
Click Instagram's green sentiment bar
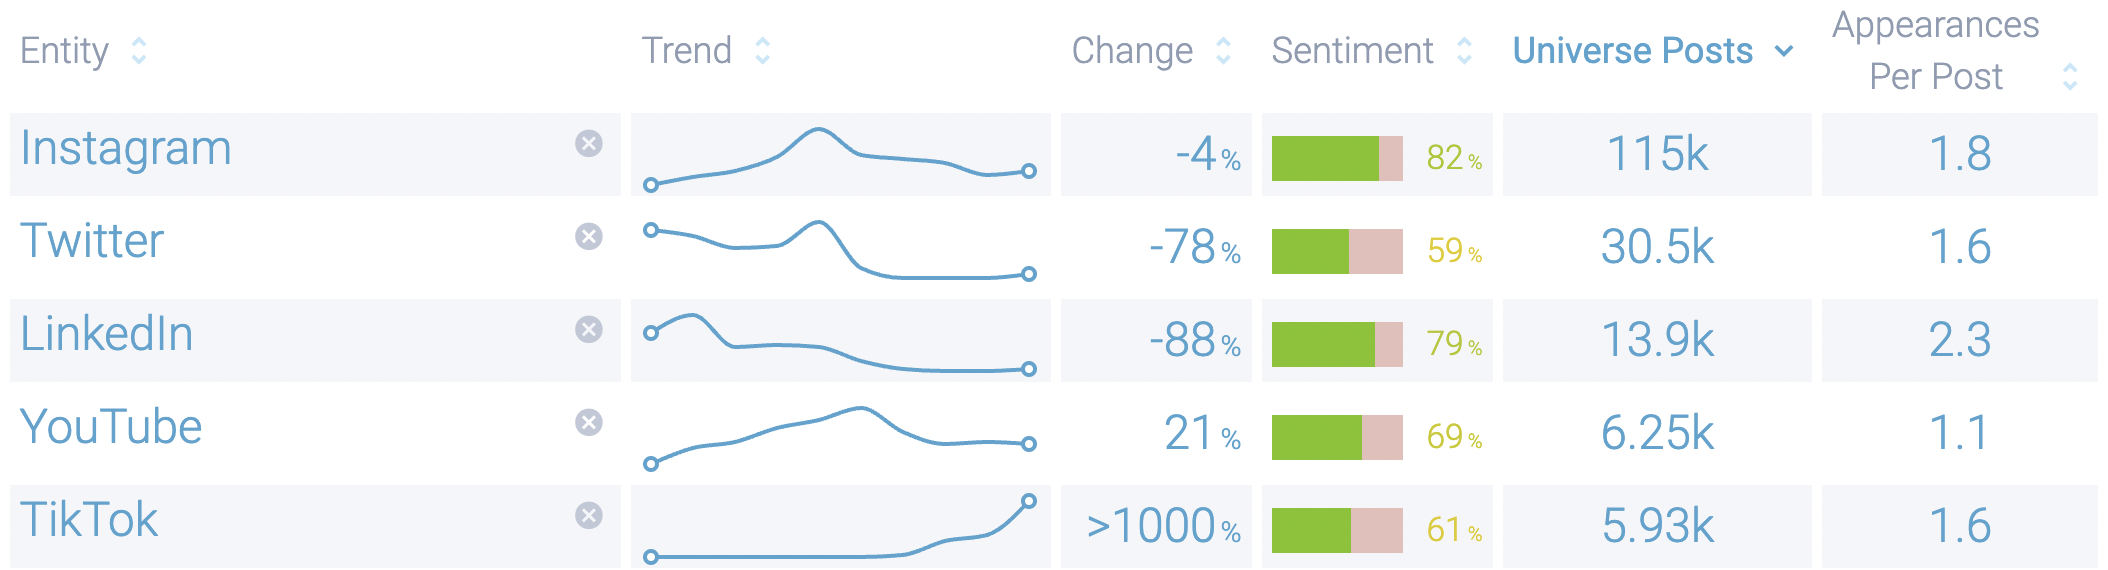tap(1325, 158)
